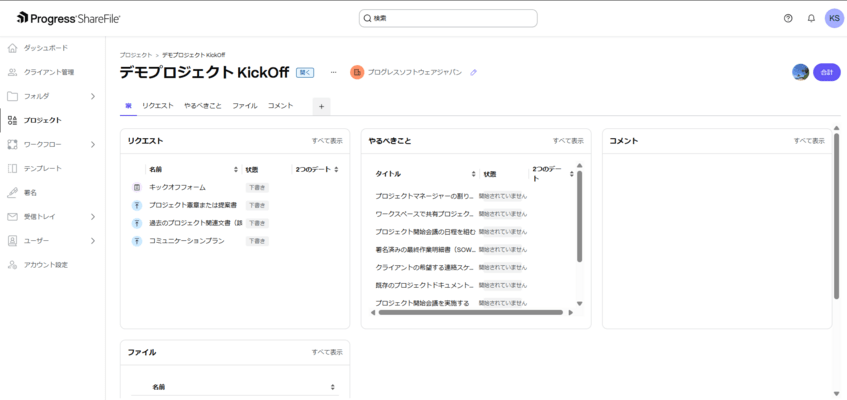Expand the 受信トレイ chevron in sidebar
Image resolution: width=847 pixels, height=400 pixels.
pyautogui.click(x=93, y=217)
